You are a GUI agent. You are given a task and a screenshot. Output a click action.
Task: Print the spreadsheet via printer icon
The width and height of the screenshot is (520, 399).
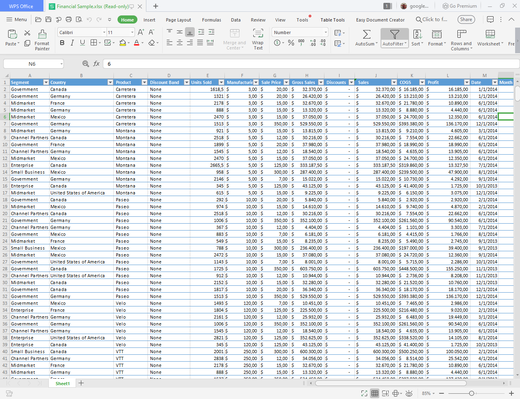(69, 20)
